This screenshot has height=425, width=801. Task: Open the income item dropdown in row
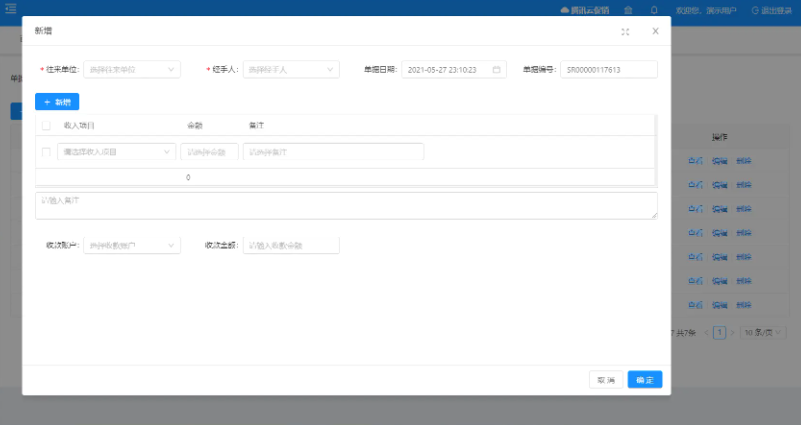[116, 152]
